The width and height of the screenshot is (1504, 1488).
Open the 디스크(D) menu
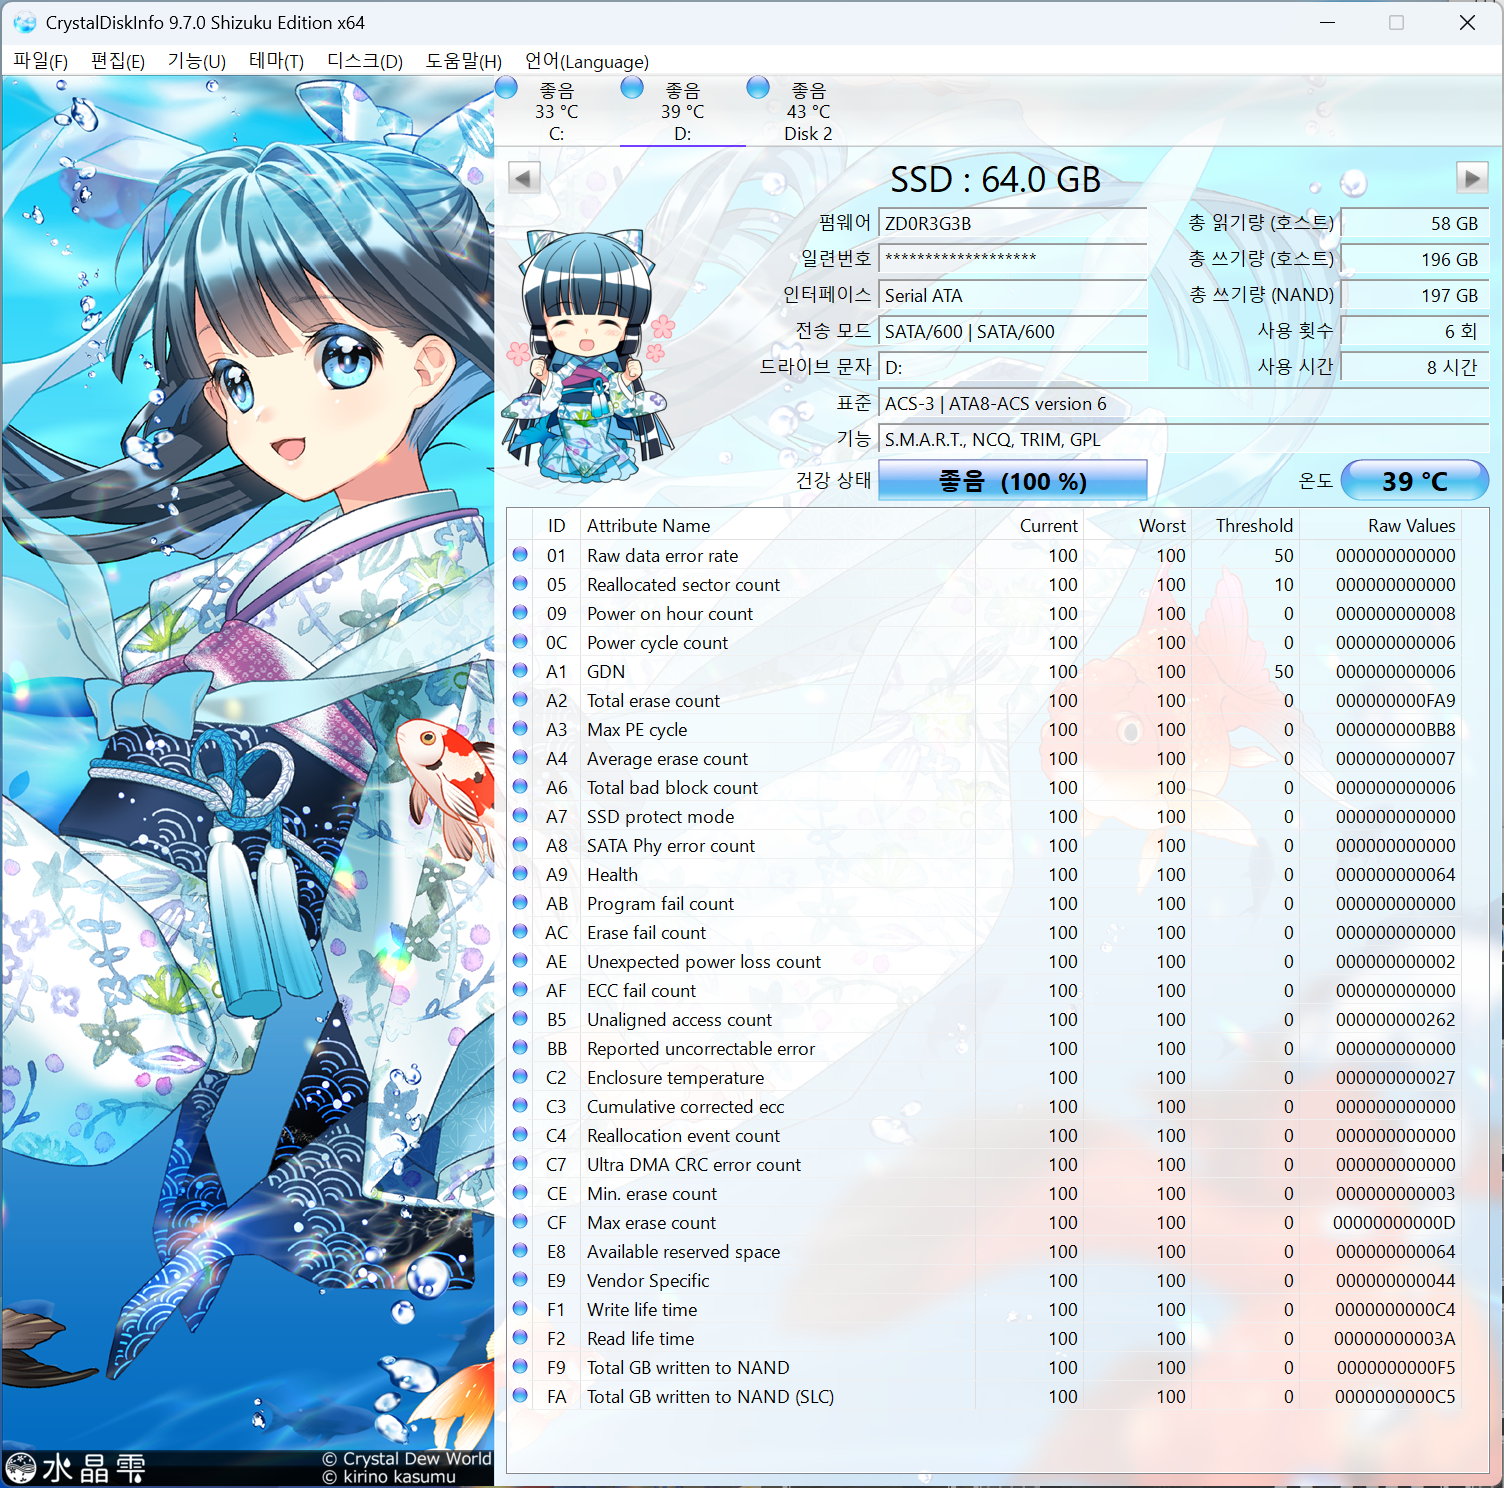coord(365,61)
